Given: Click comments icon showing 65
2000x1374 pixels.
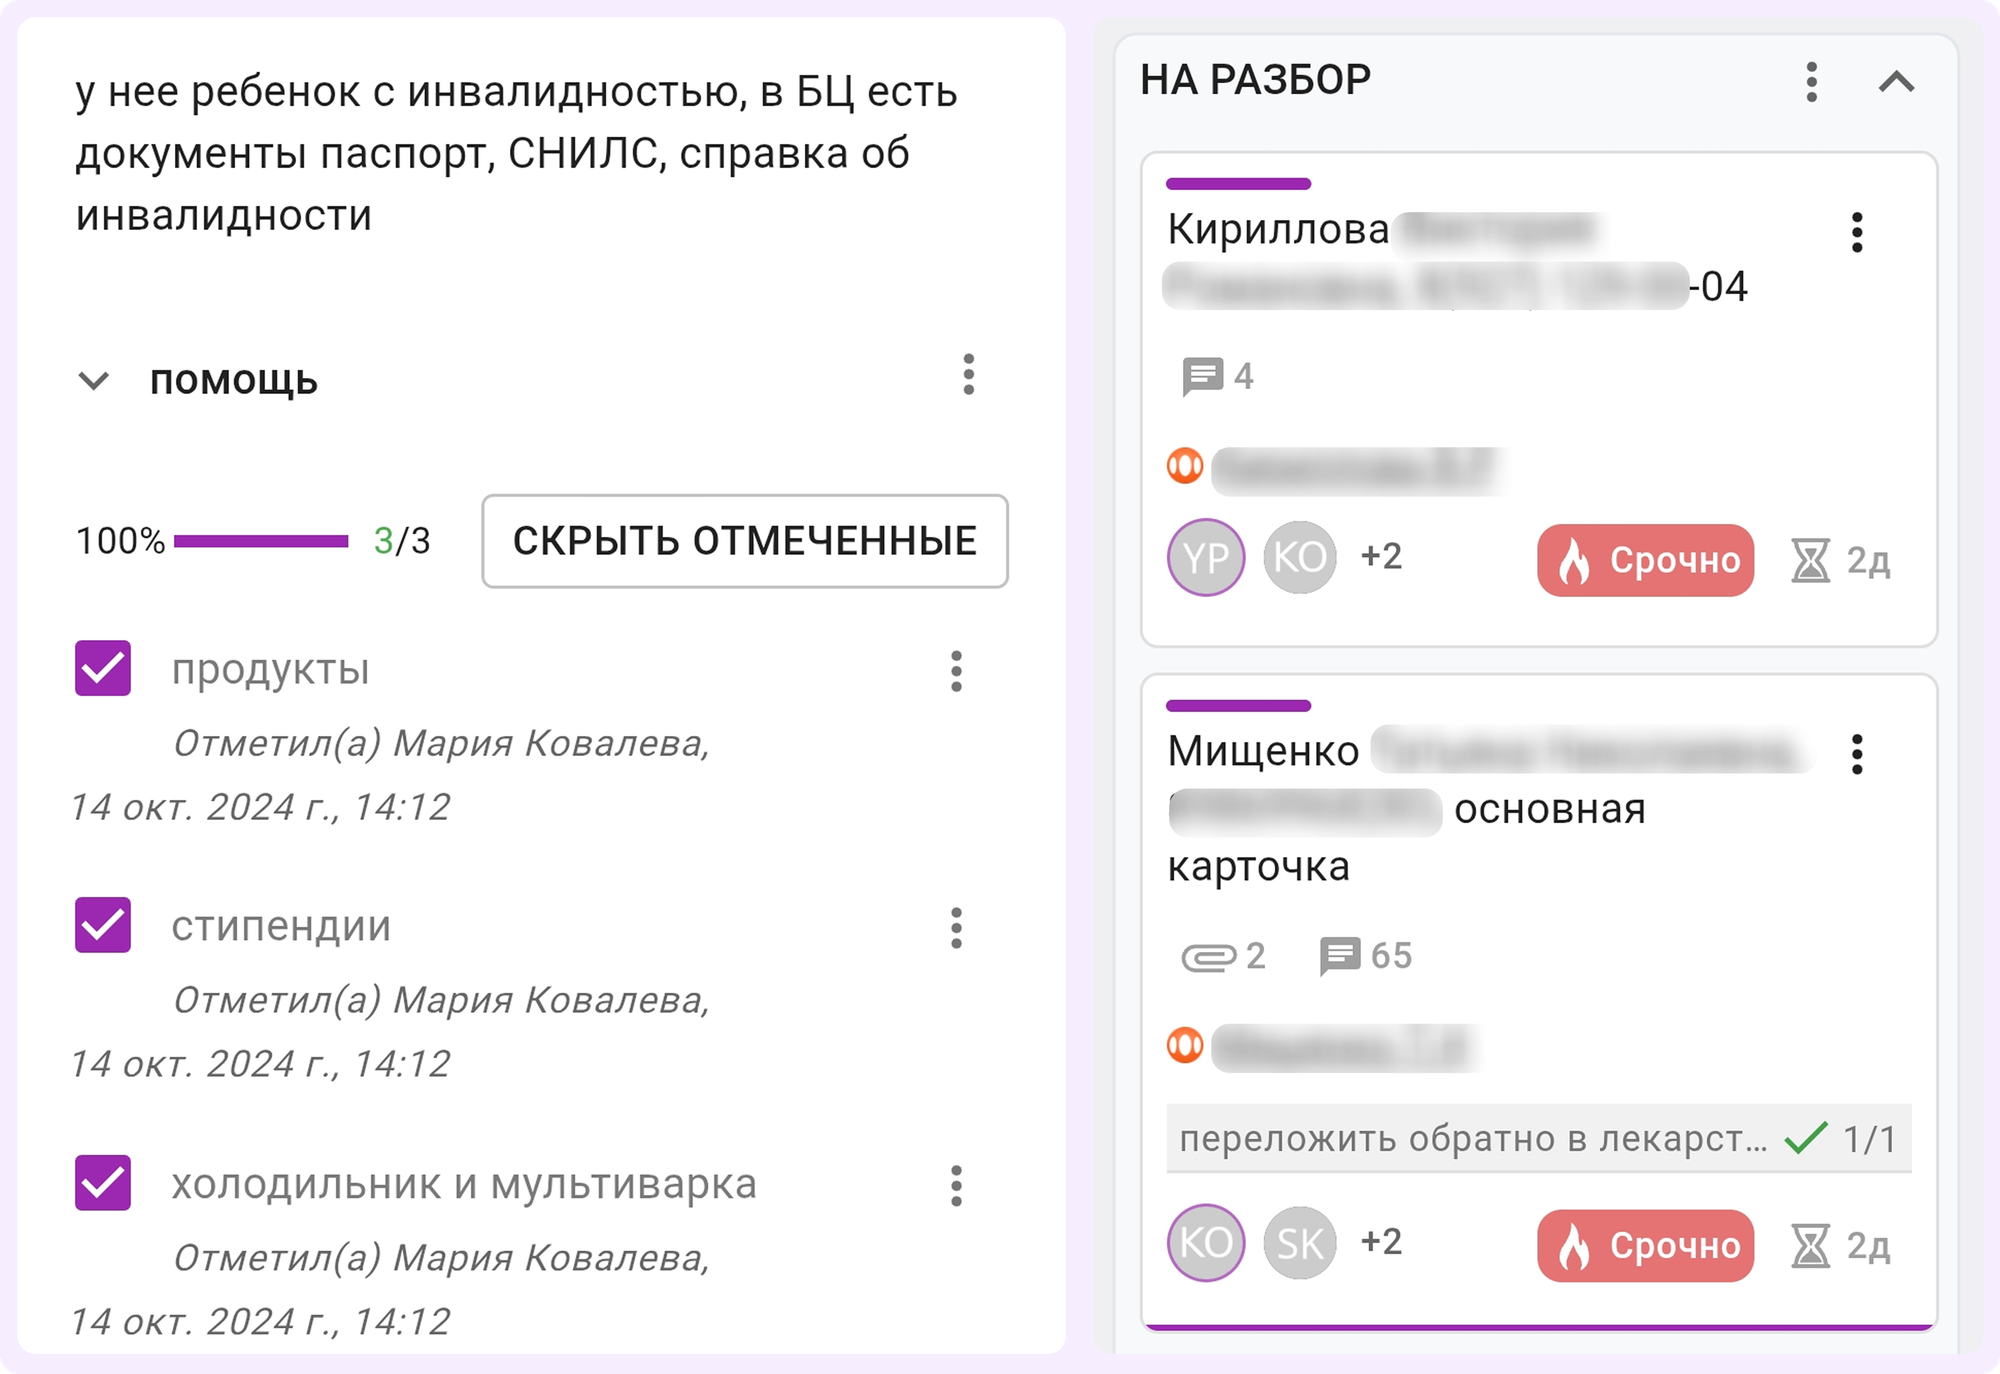Looking at the screenshot, I should [1340, 956].
